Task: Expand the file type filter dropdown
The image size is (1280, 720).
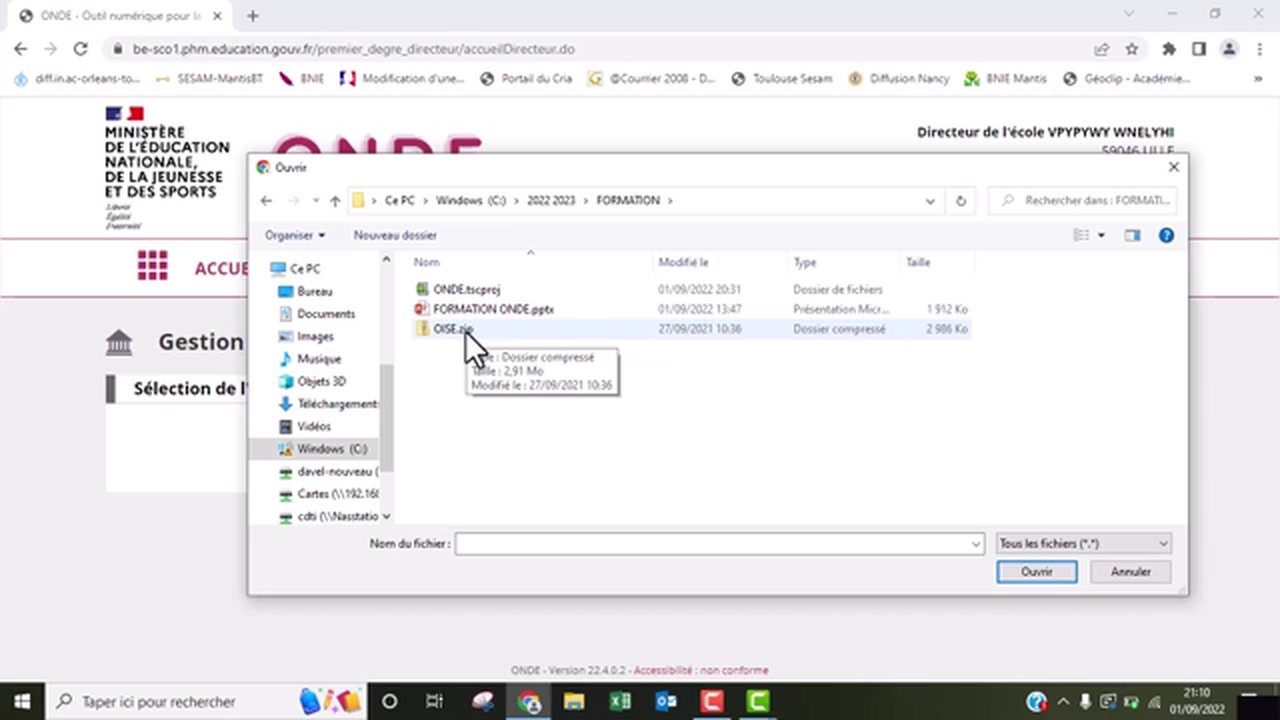Action: [x=1084, y=544]
